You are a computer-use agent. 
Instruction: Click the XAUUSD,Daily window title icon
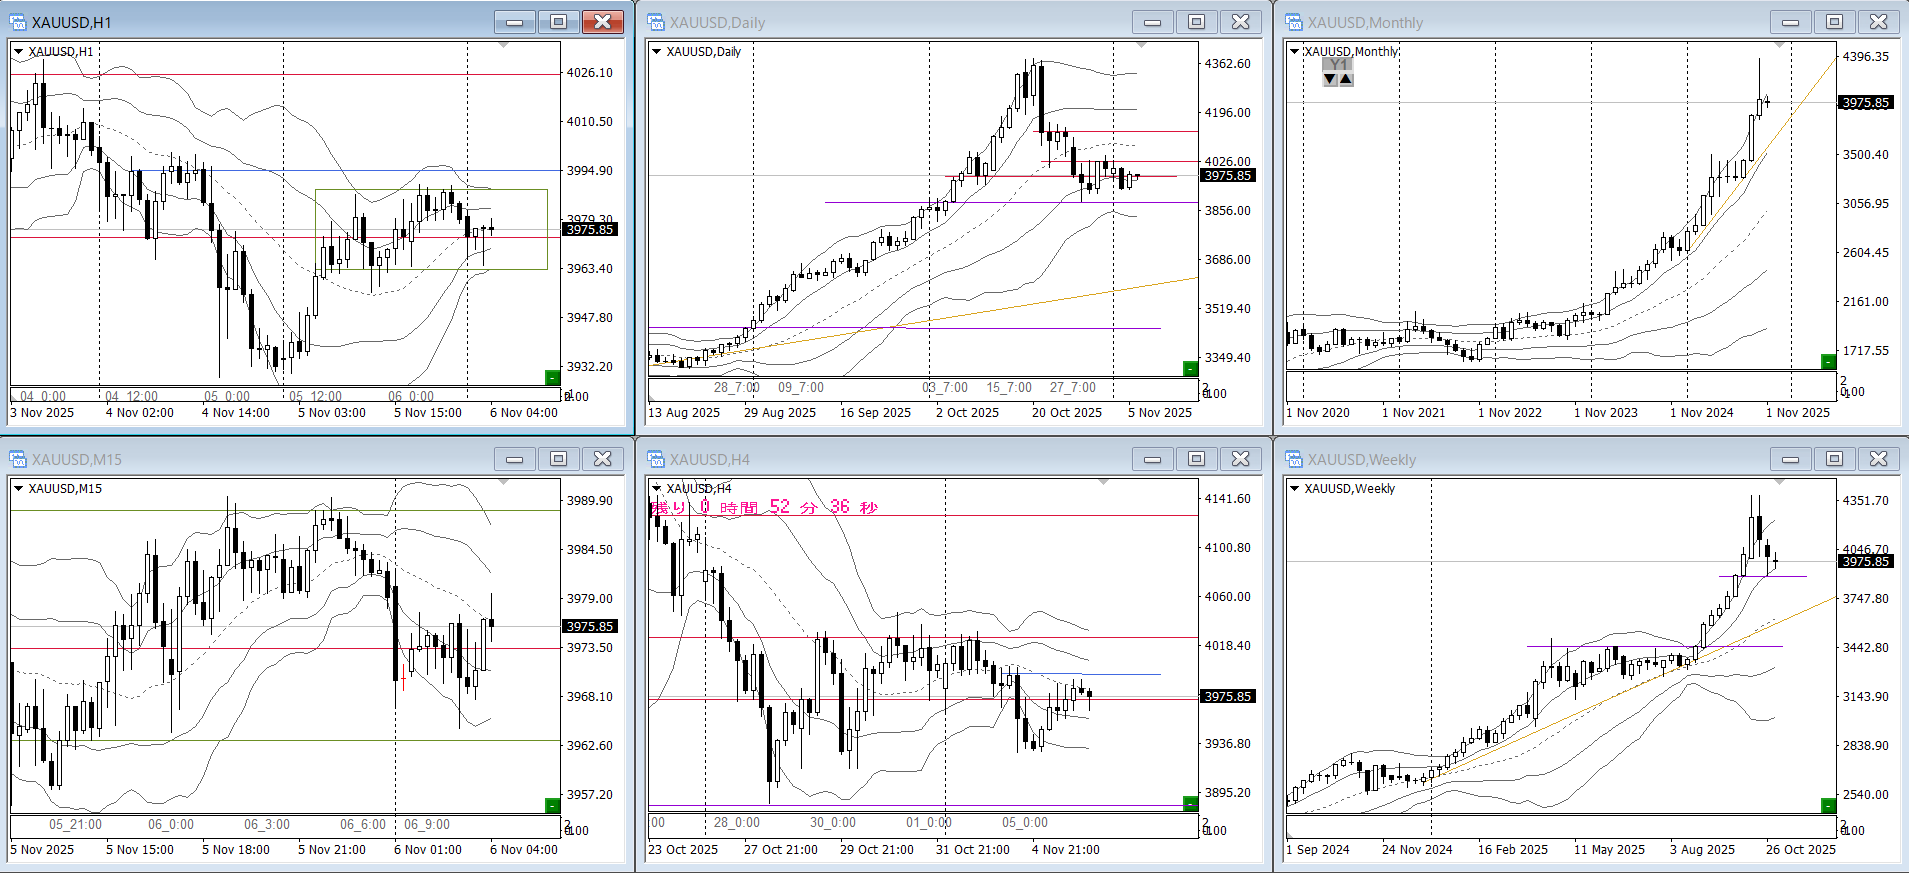pos(656,22)
